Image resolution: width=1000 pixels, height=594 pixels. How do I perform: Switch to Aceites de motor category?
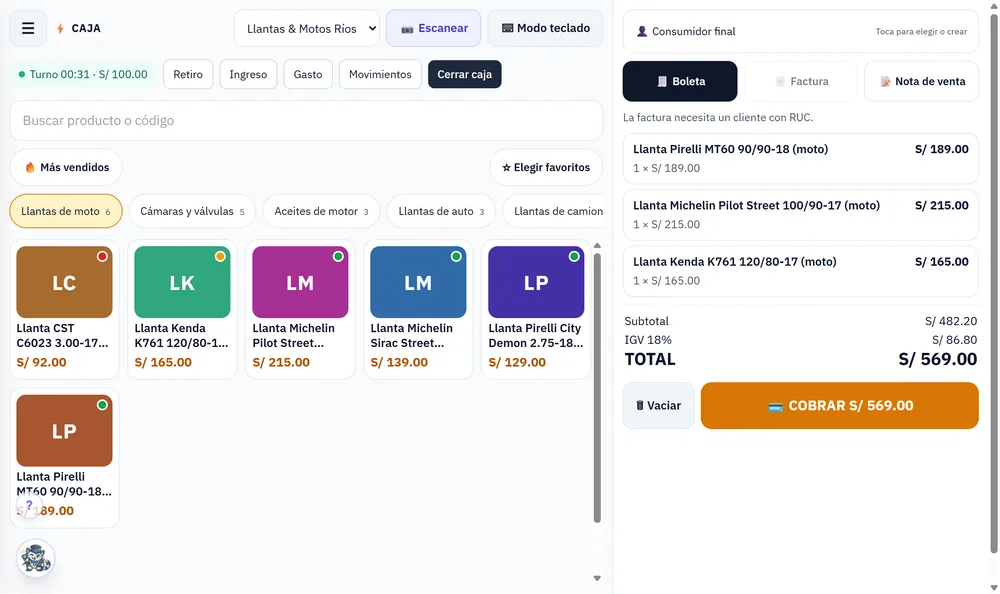321,211
